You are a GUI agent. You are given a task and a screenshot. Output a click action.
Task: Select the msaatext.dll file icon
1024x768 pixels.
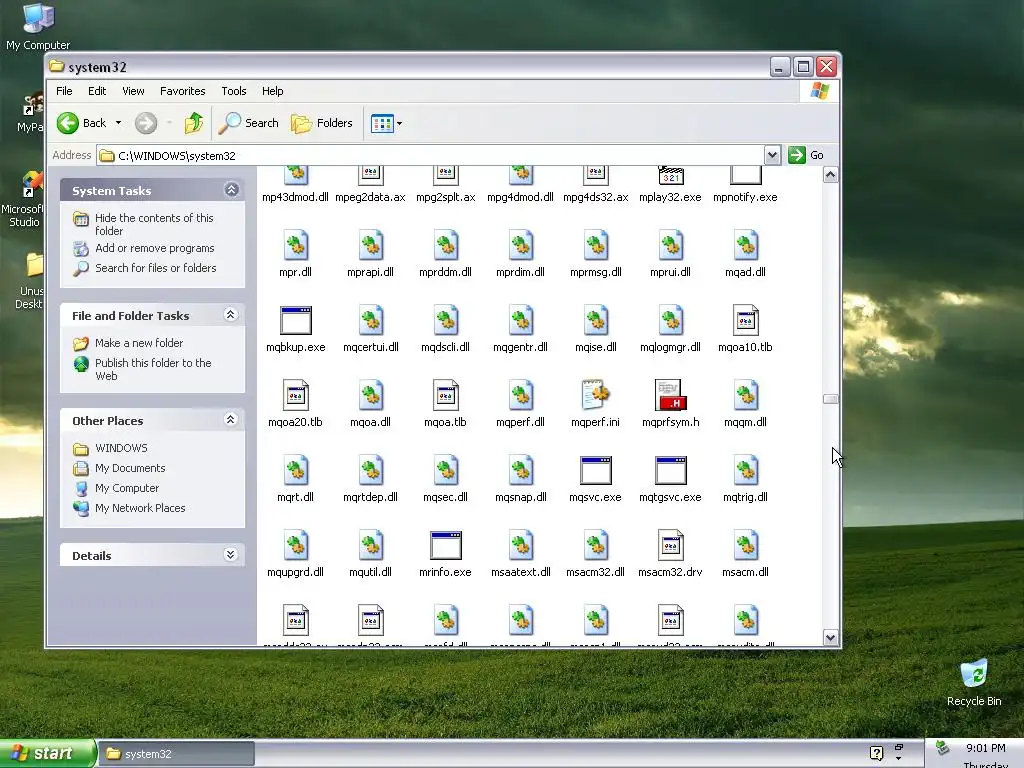520,546
